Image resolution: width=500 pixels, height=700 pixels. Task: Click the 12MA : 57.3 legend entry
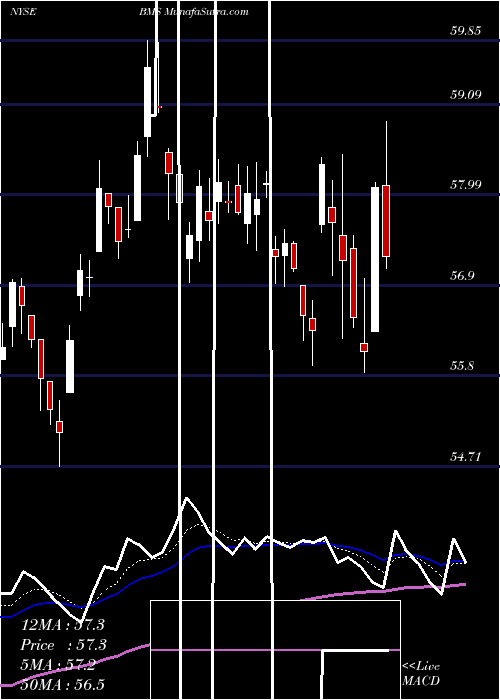click(x=62, y=625)
